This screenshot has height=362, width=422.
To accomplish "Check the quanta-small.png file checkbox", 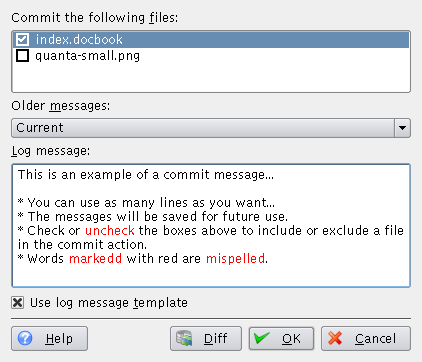I will tap(22, 56).
